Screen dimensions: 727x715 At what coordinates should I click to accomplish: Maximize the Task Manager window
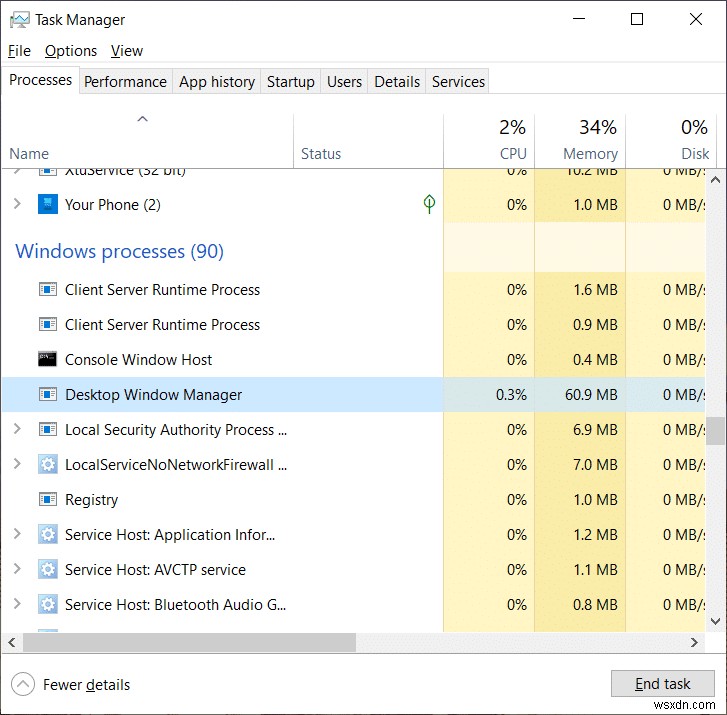pos(637,19)
